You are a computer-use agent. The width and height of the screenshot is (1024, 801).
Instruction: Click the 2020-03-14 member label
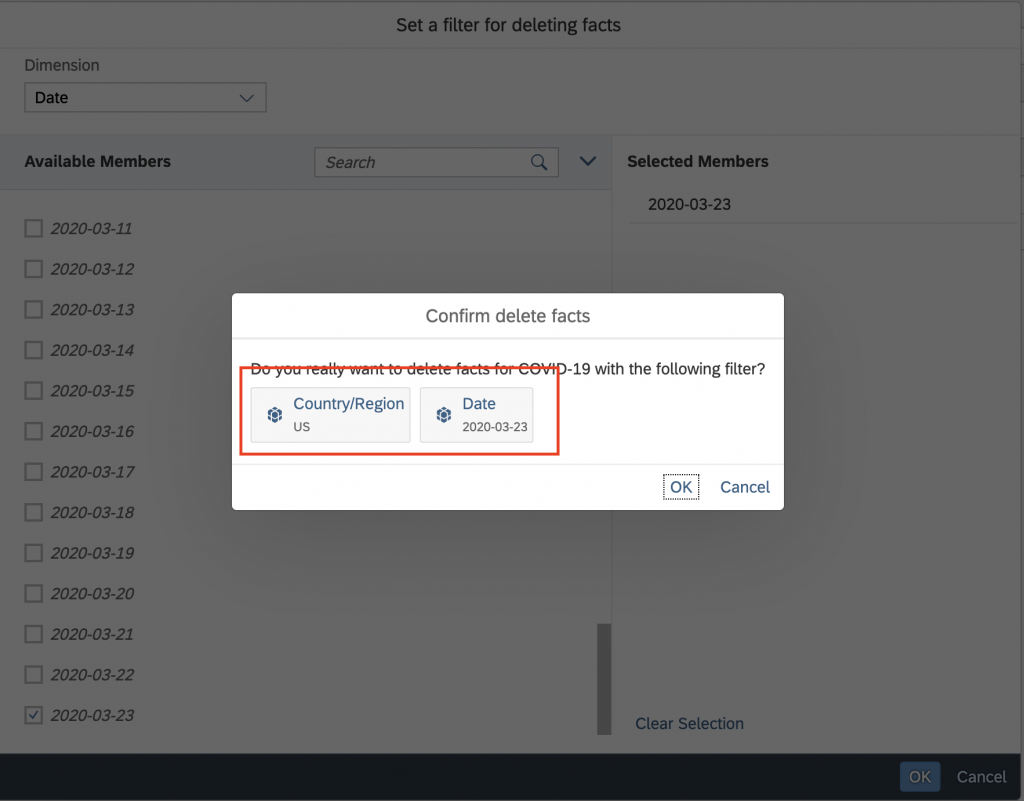[x=92, y=350]
